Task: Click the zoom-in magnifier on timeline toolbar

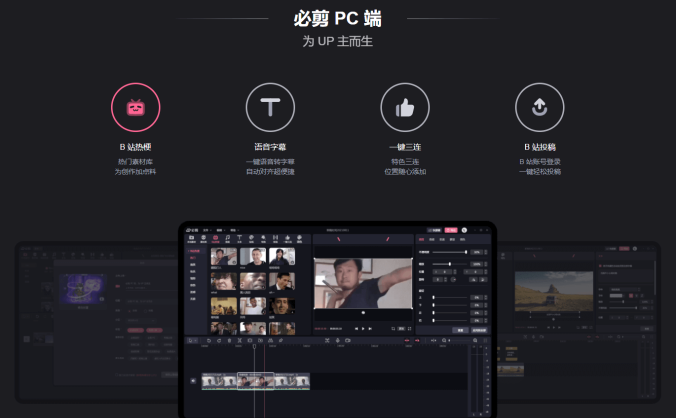Action: (x=475, y=340)
